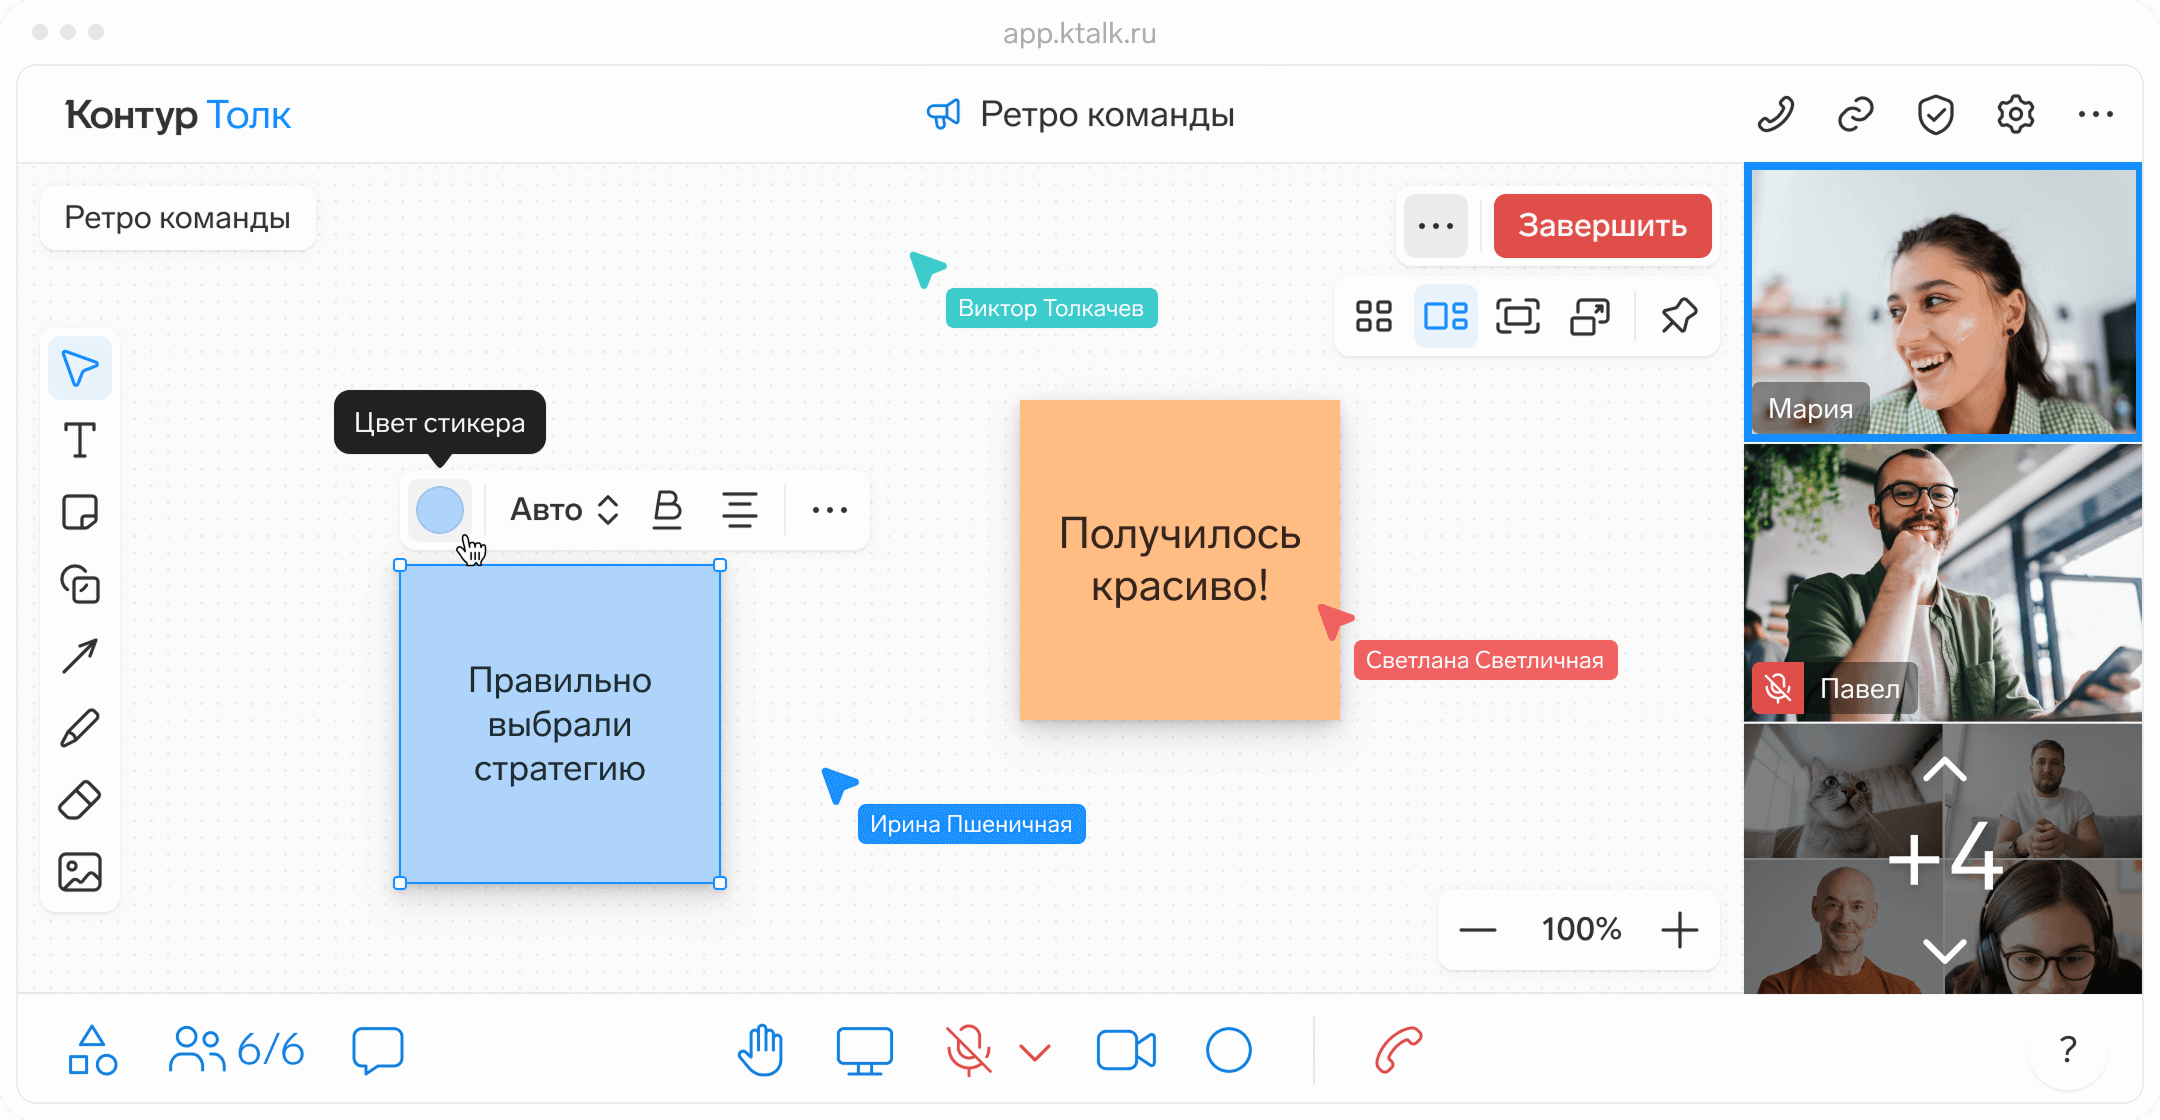Image resolution: width=2160 pixels, height=1120 pixels.
Task: Toggle the camera on
Action: pos(1126,1050)
